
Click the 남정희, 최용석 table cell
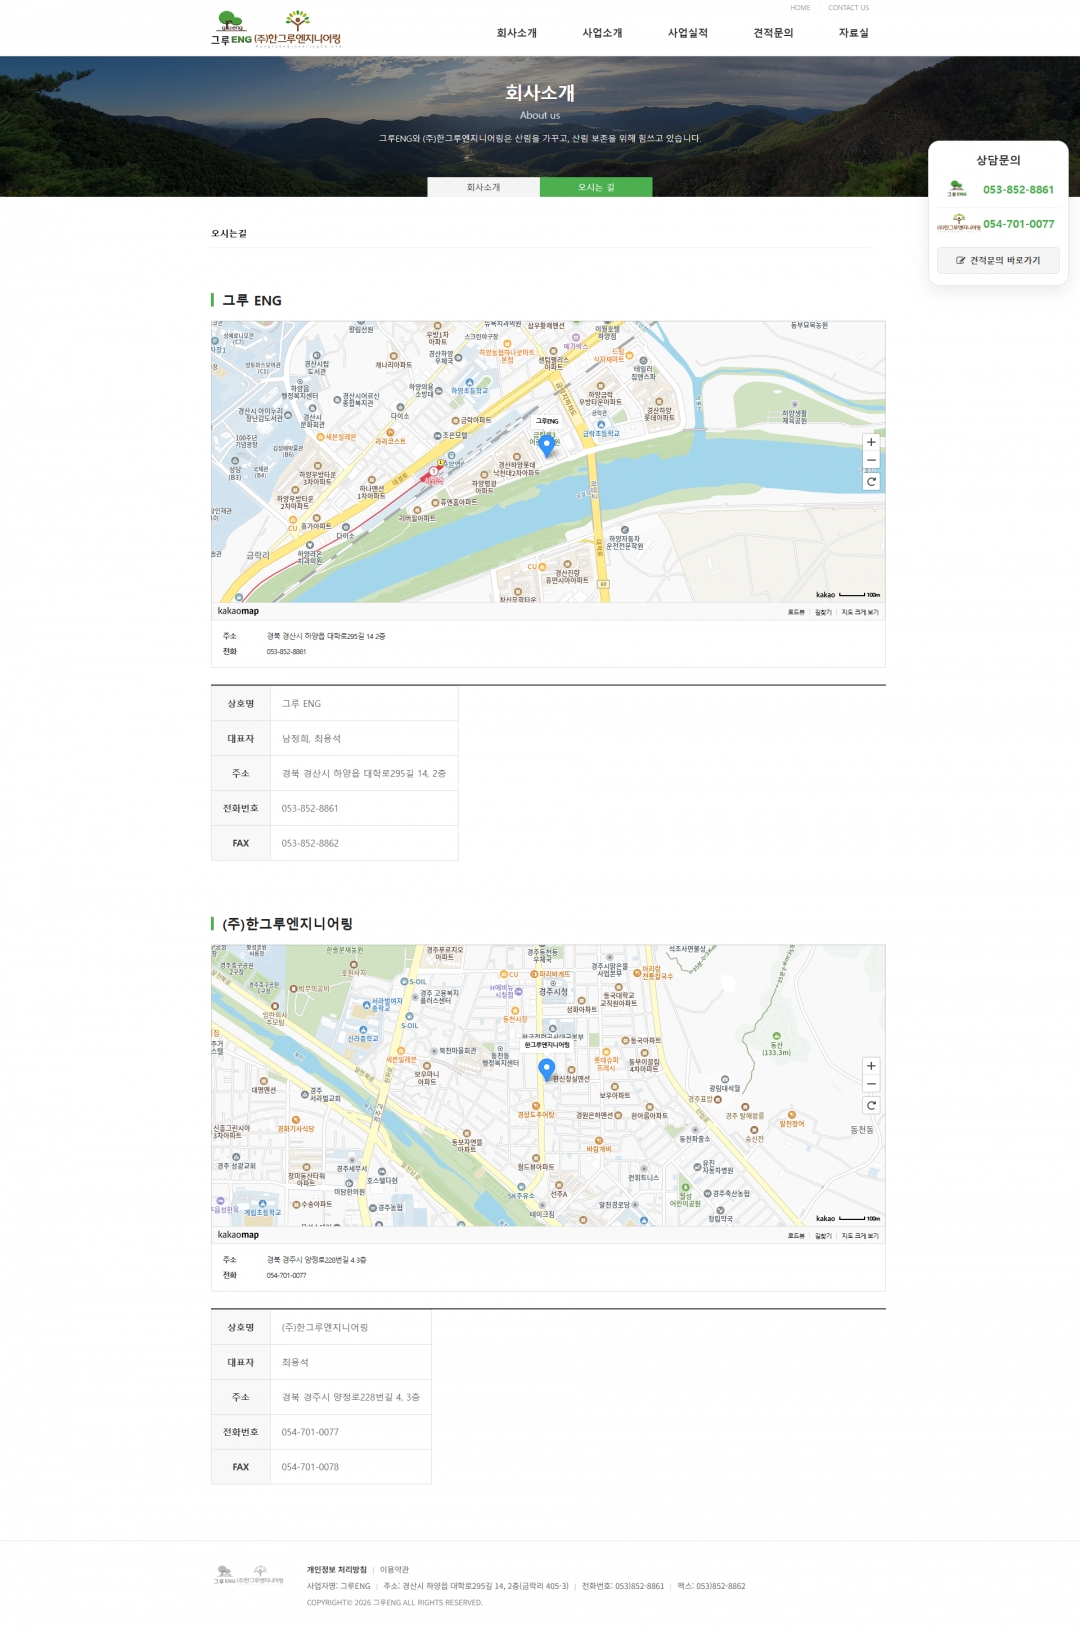pos(364,738)
